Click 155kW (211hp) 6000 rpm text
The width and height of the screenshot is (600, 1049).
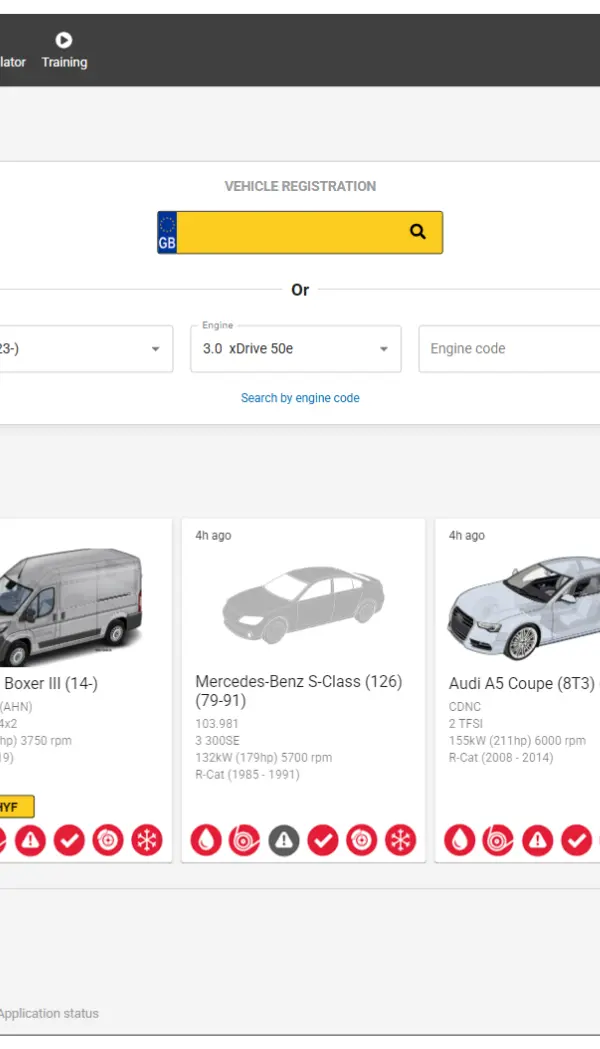(517, 741)
